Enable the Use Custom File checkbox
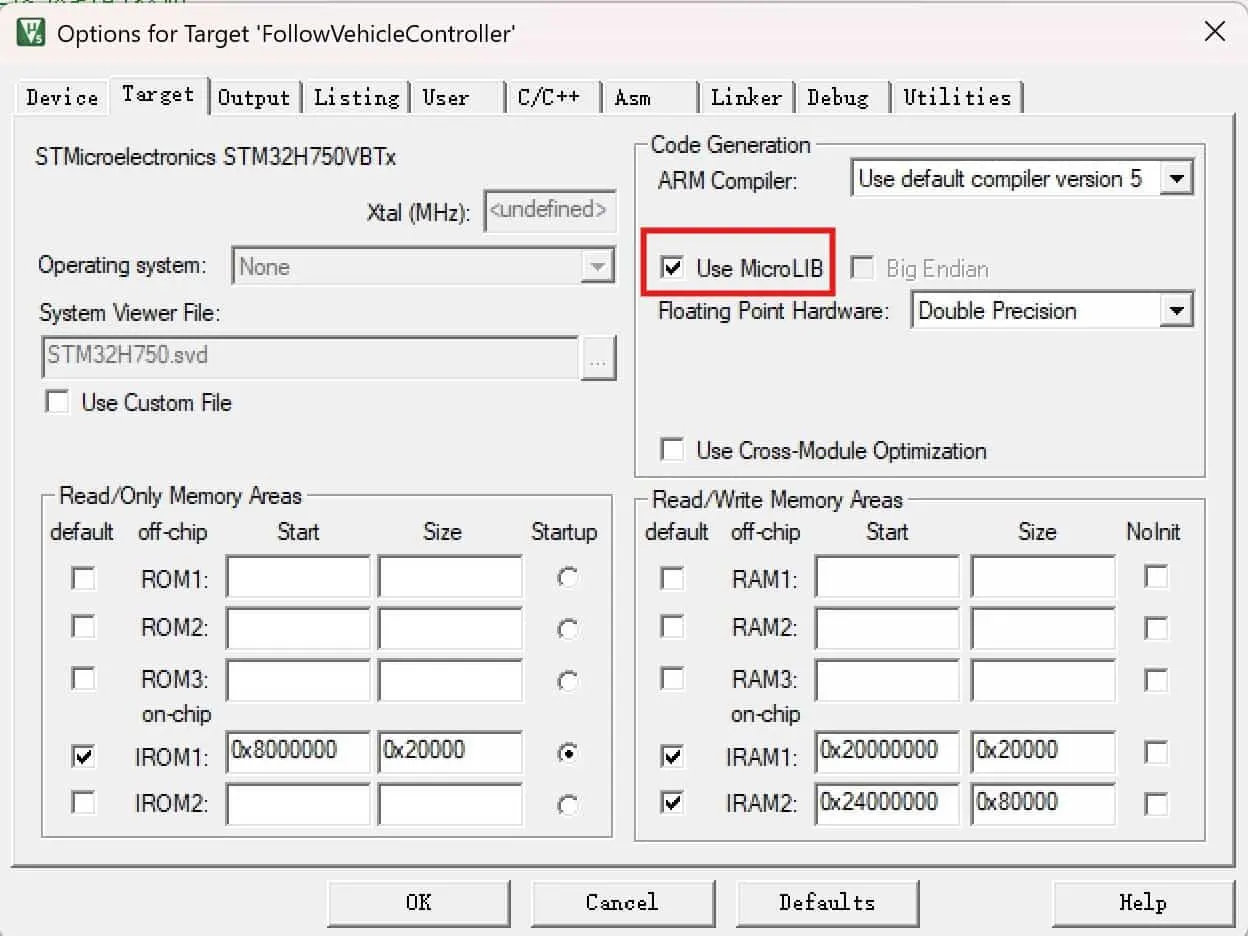This screenshot has width=1248, height=936. (x=58, y=403)
